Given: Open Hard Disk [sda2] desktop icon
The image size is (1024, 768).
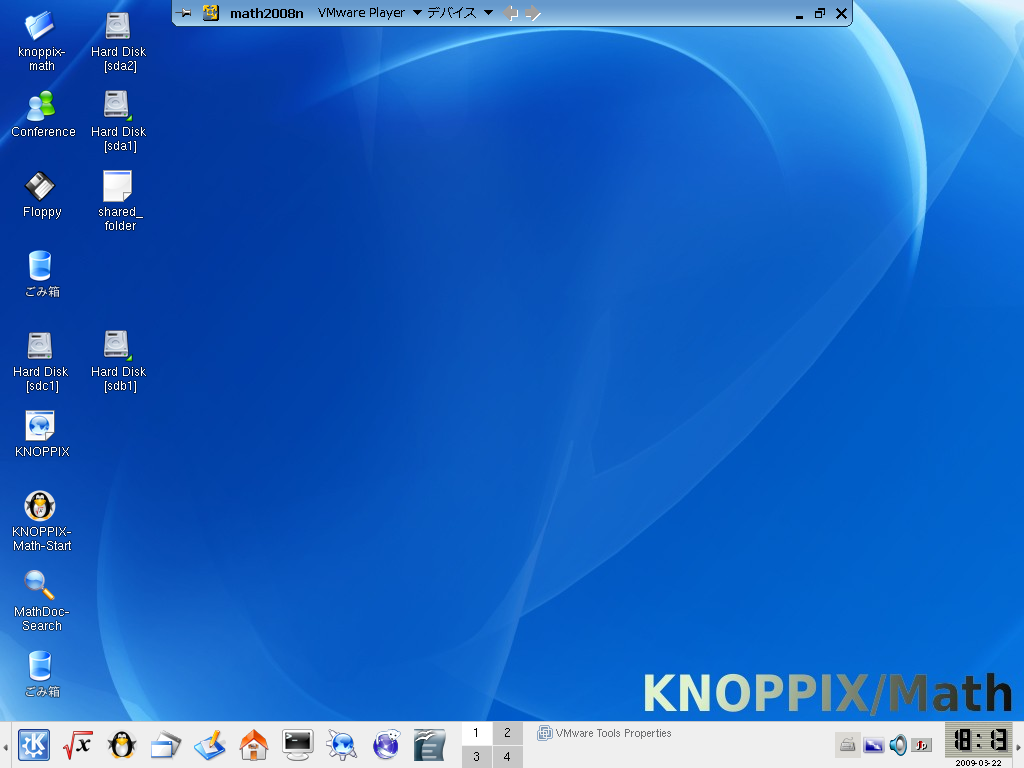Looking at the screenshot, I should (x=118, y=26).
